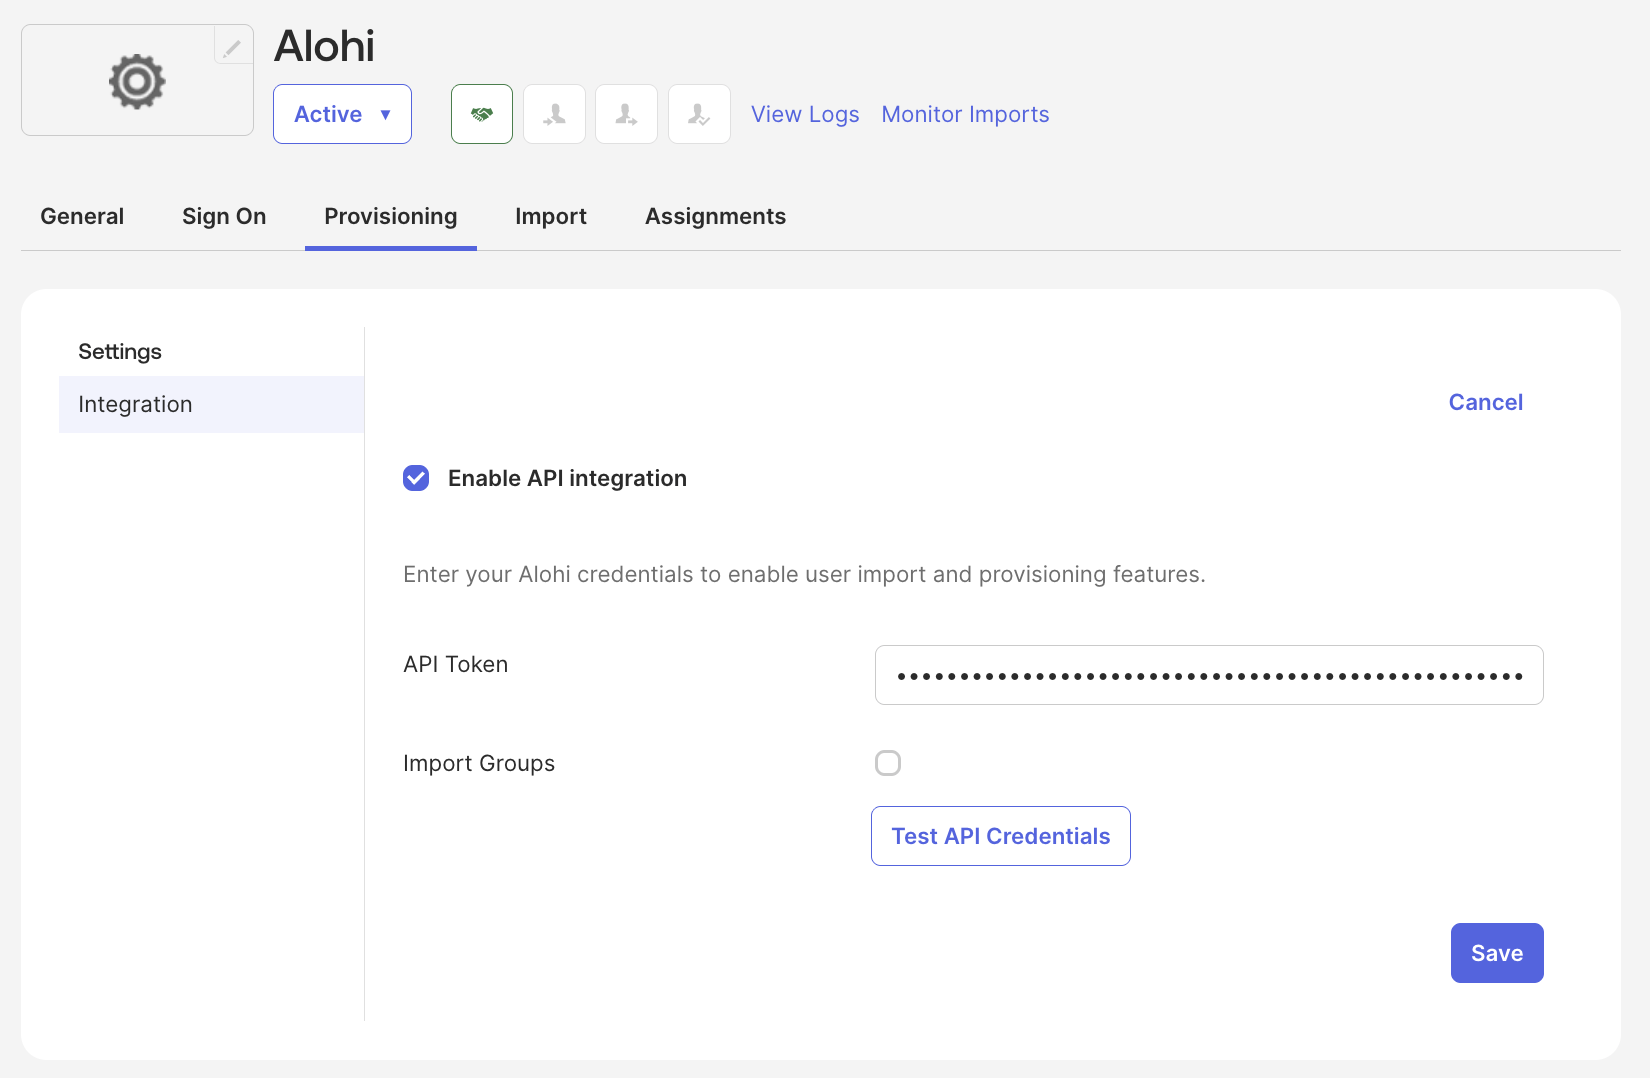Uncheck the Enable API integration checkbox
Screen dimensions: 1650x1078
[416, 478]
